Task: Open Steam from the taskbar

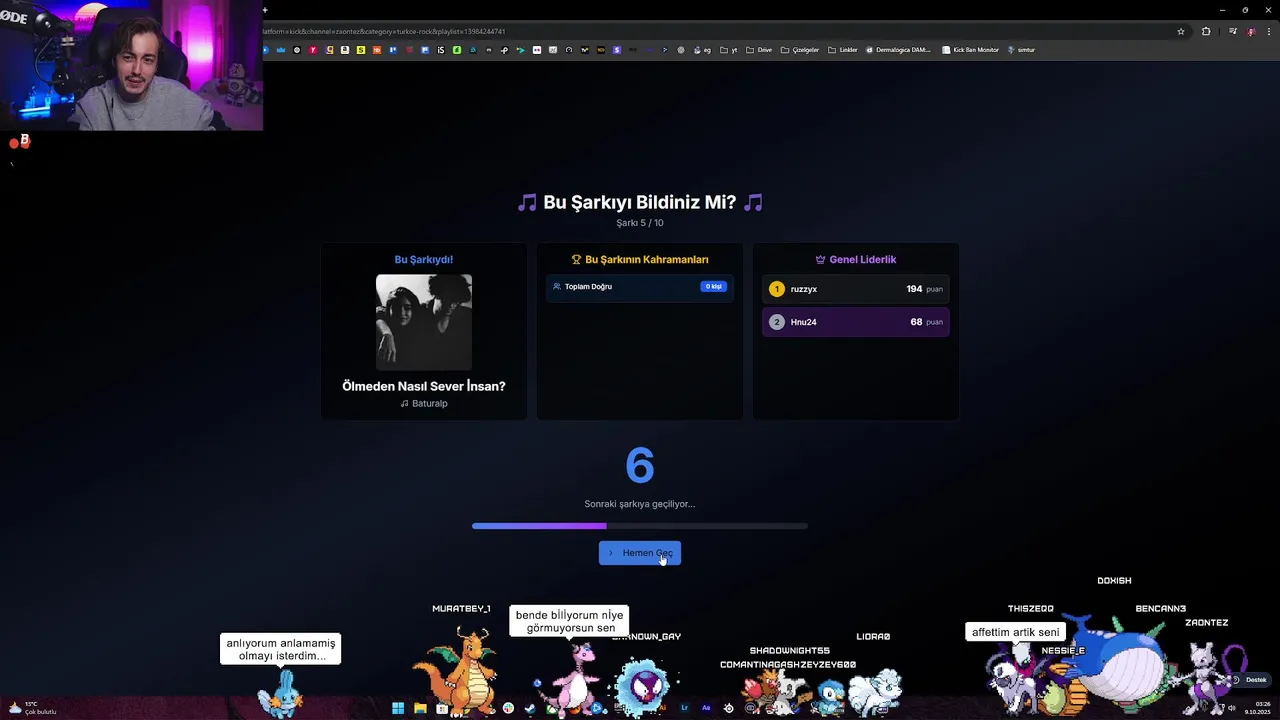Action: tap(530, 708)
